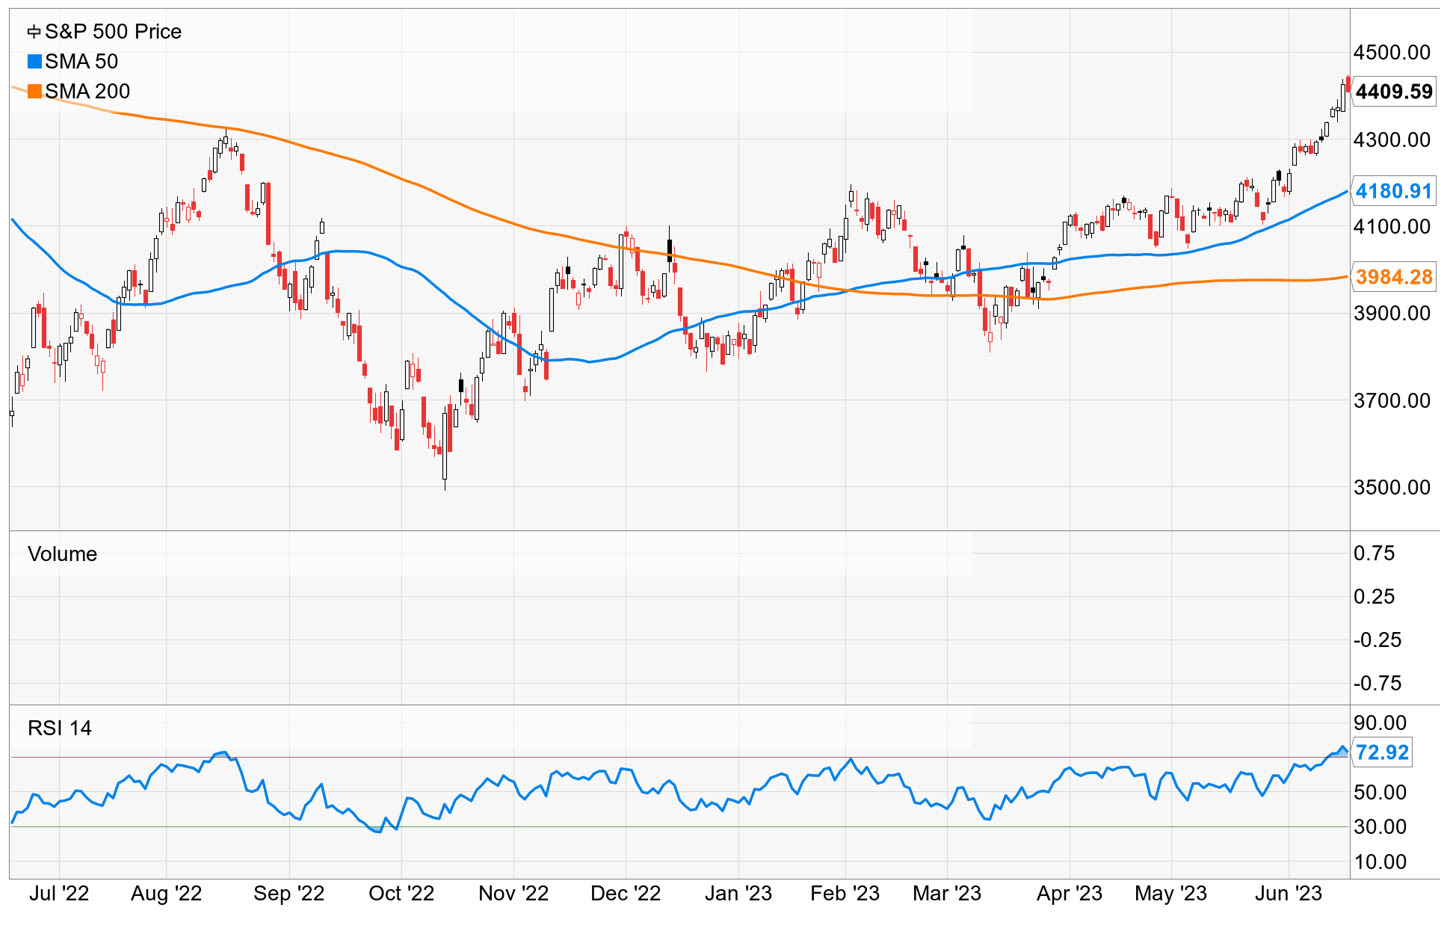Click the orange SMA 200 legend swatch
The height and width of the screenshot is (929, 1440).
34,92
